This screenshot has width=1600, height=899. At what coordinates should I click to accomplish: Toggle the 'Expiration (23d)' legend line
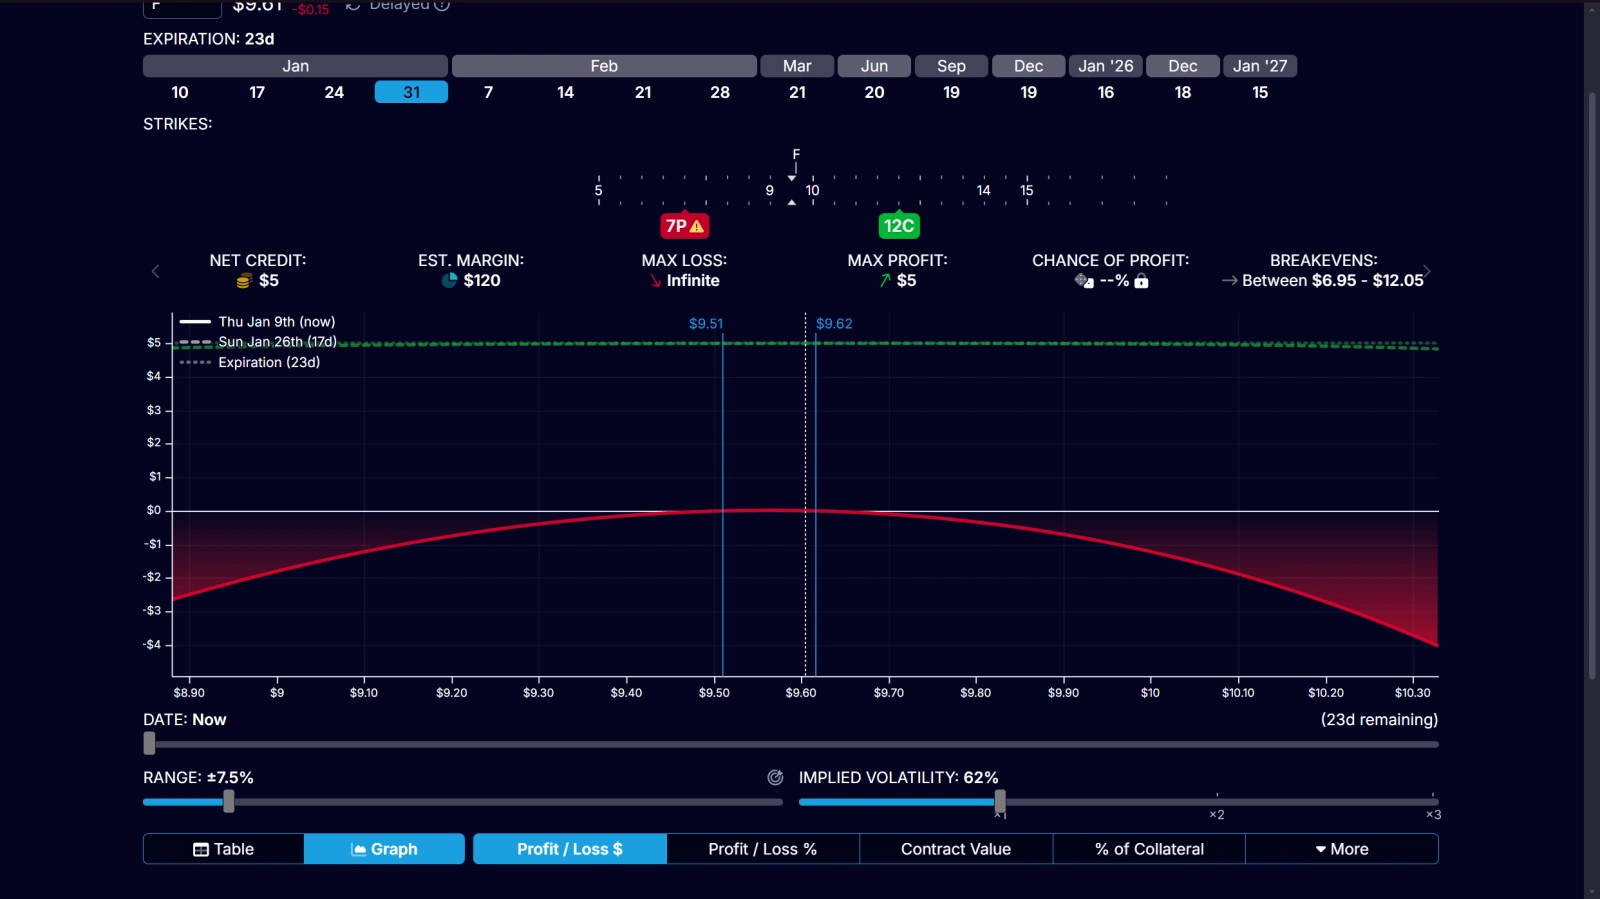(x=250, y=362)
